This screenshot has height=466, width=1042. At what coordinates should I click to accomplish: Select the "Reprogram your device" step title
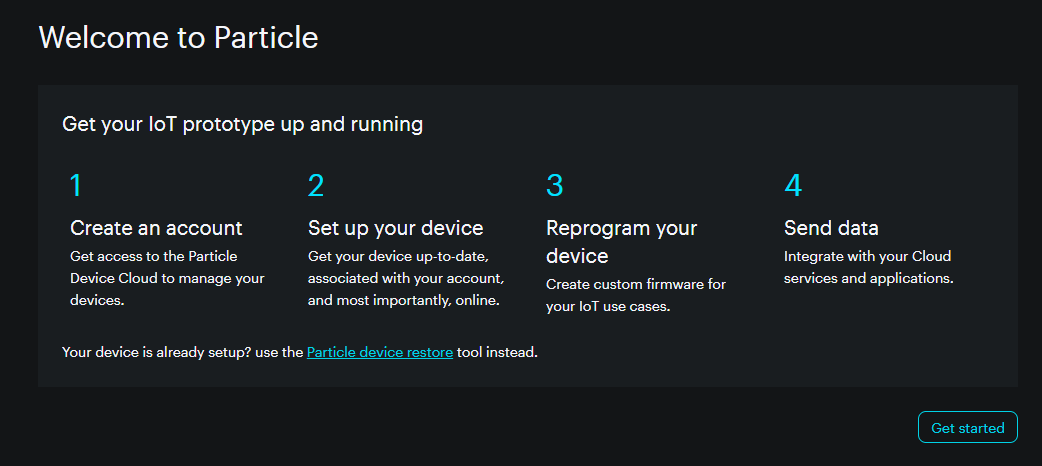point(621,241)
